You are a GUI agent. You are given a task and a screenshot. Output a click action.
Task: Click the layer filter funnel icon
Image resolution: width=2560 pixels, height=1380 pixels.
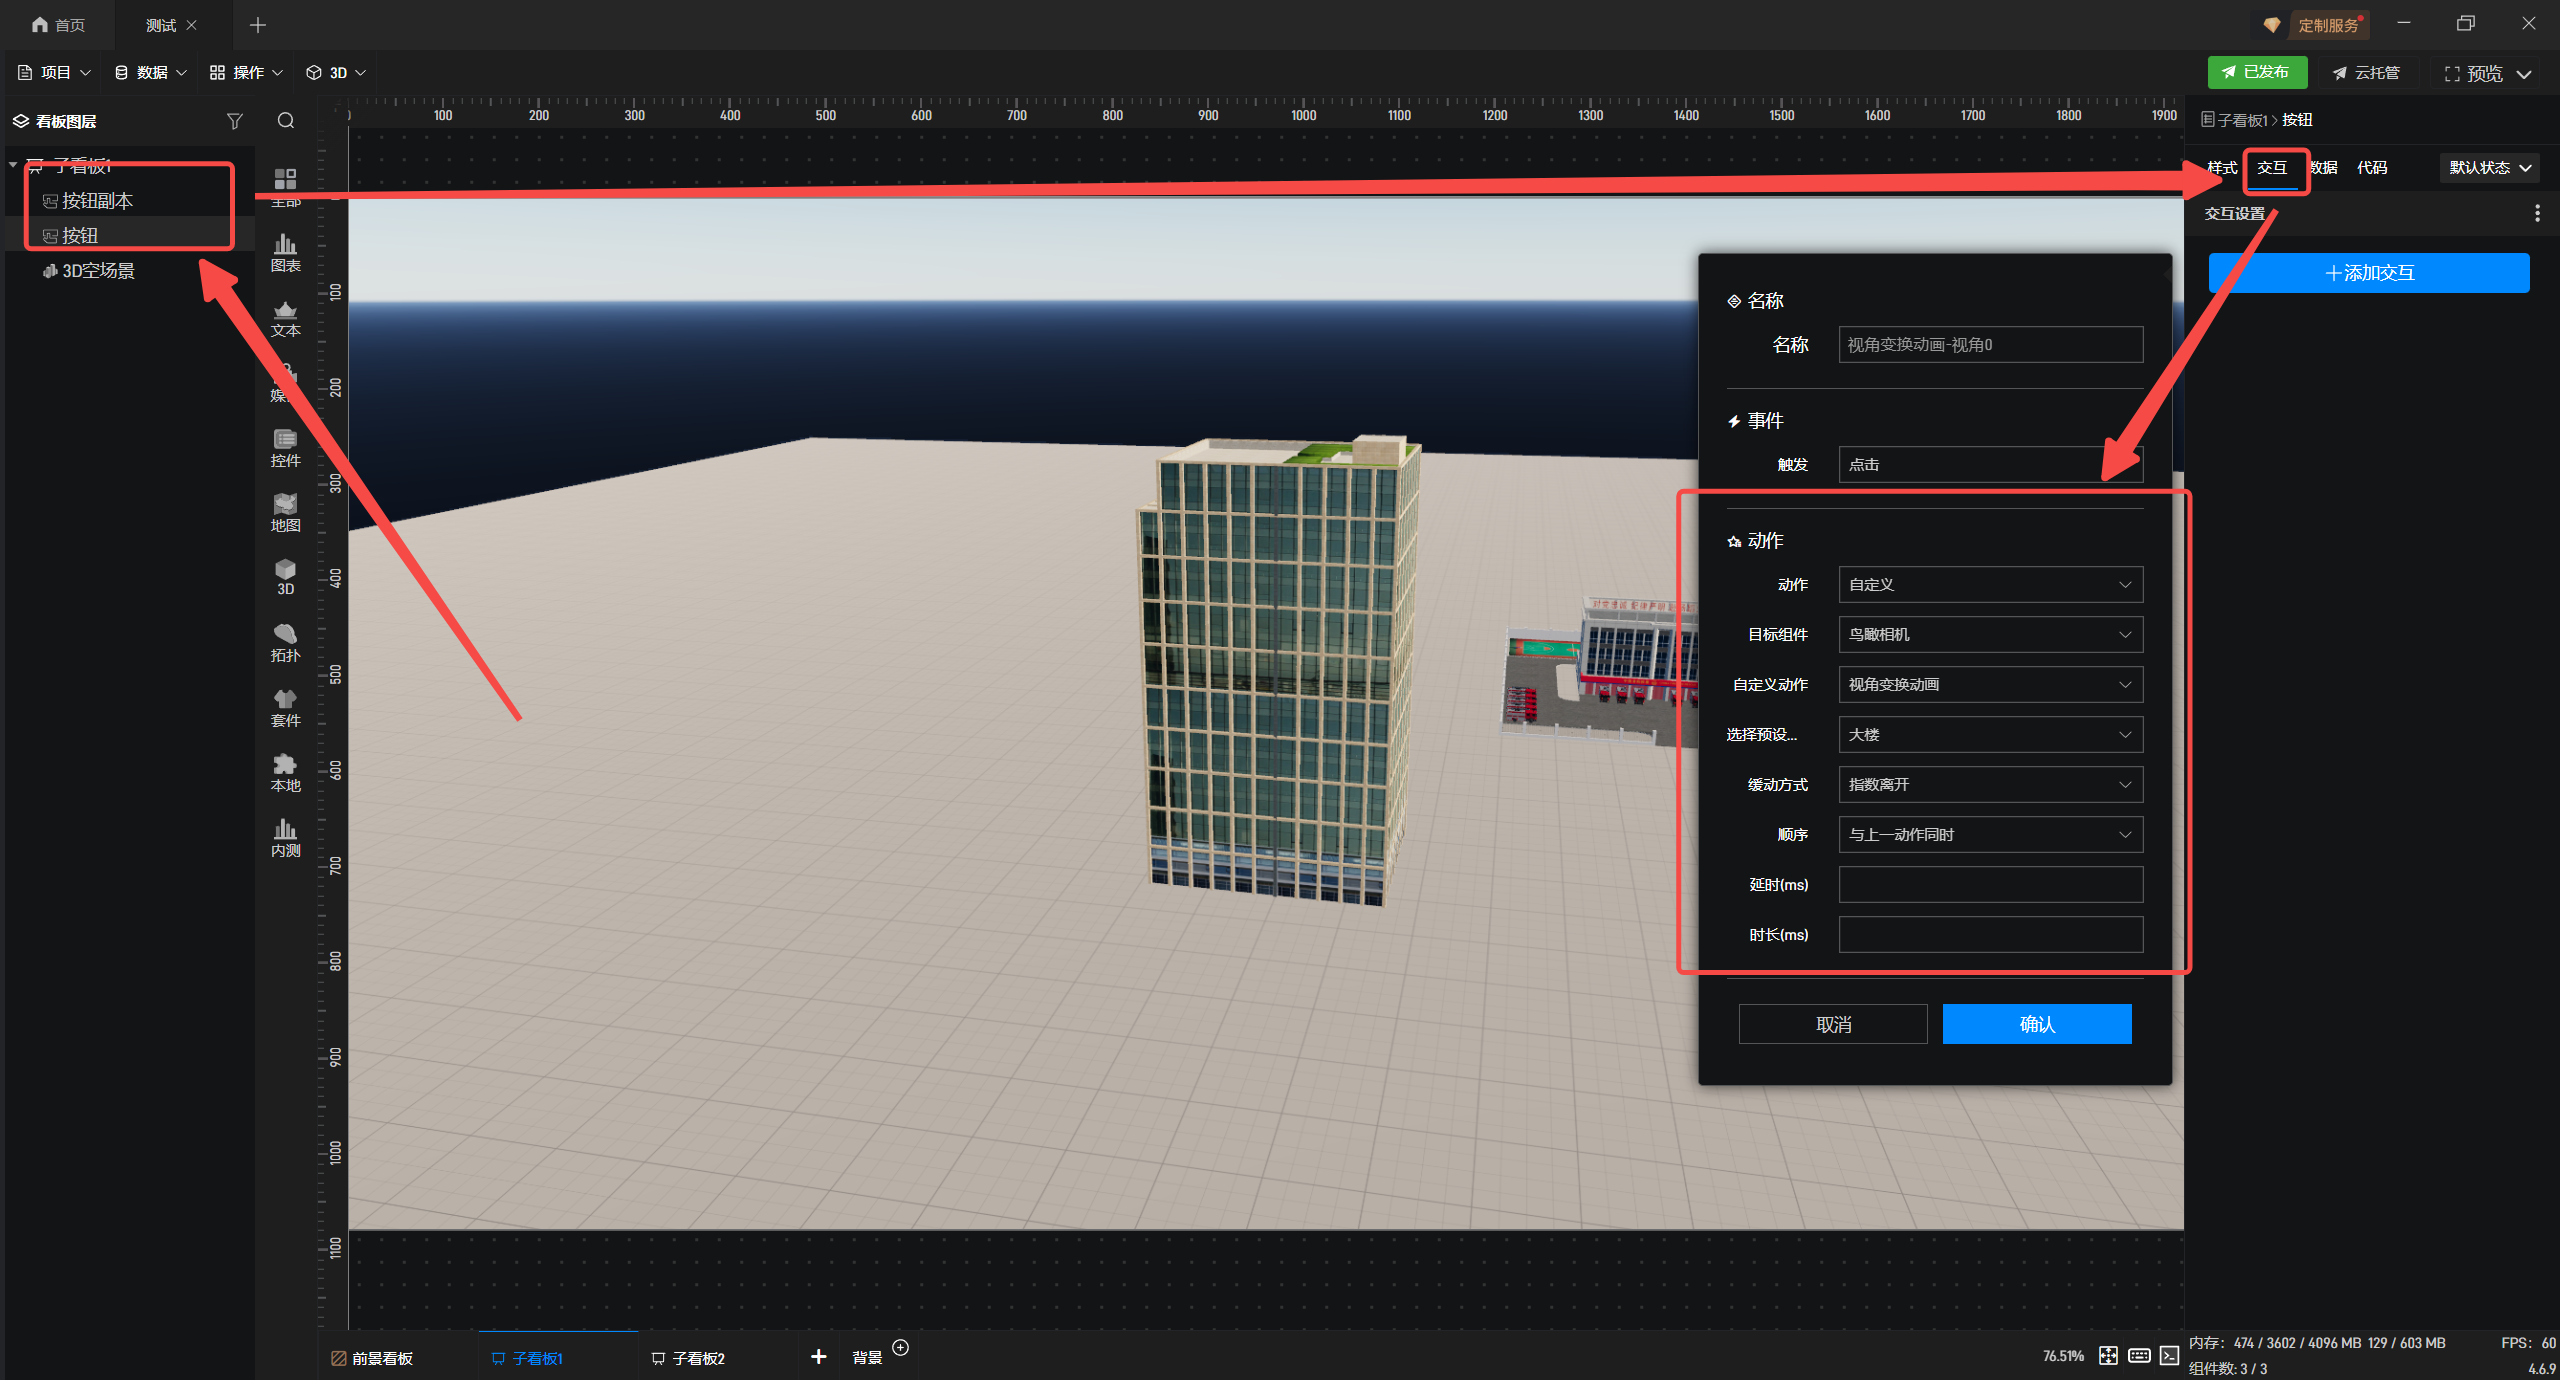[x=235, y=121]
